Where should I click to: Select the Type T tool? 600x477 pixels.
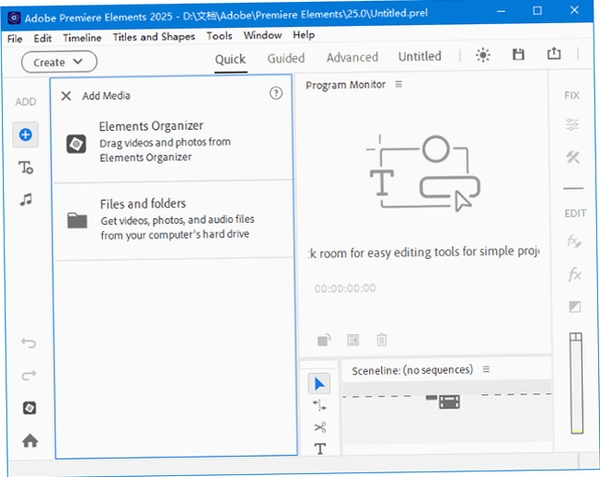click(x=320, y=449)
